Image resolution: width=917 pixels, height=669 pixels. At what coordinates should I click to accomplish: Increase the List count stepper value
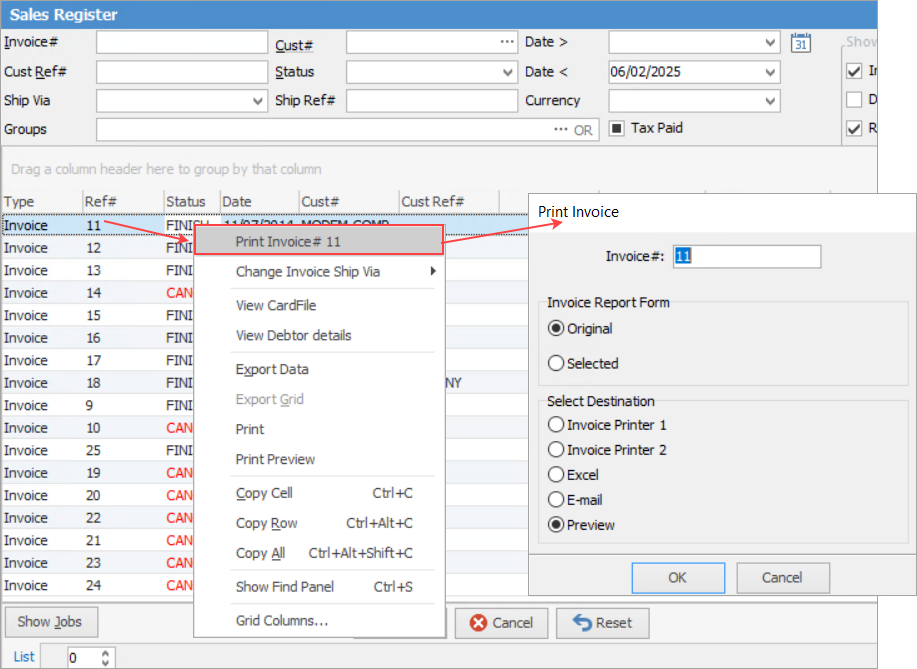[x=107, y=652]
